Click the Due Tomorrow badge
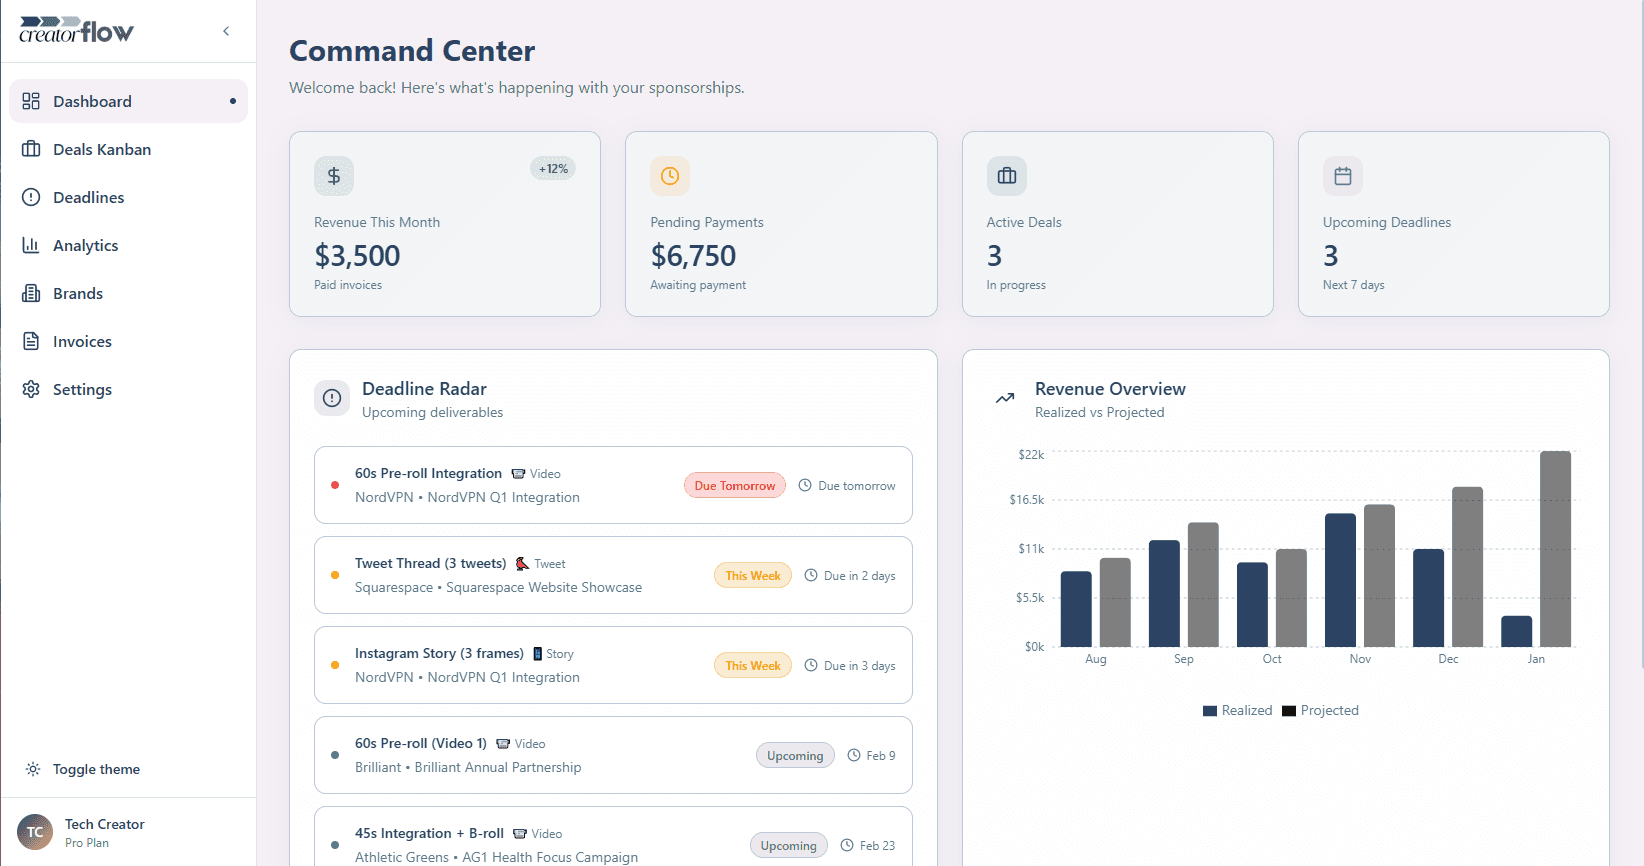The height and width of the screenshot is (866, 1644). pyautogui.click(x=735, y=486)
